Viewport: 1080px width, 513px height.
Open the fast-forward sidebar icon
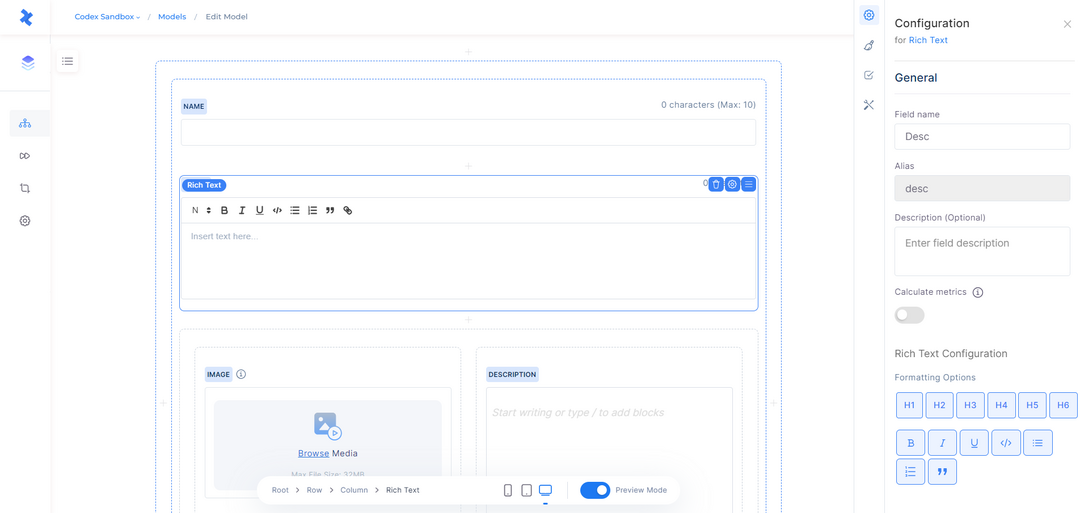coord(25,156)
